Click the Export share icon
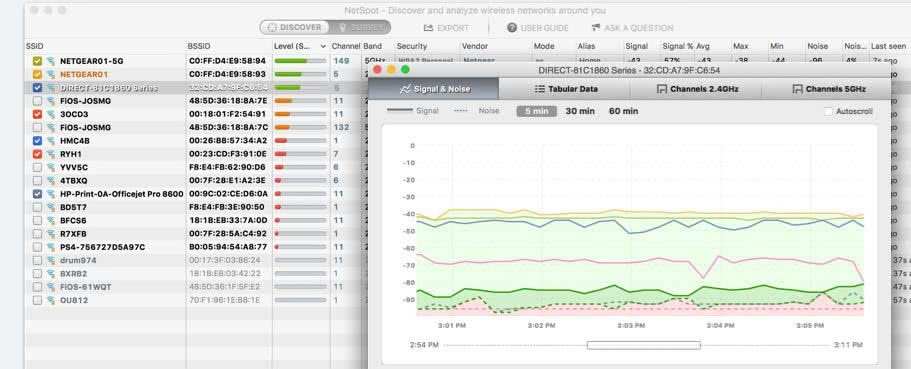The width and height of the screenshot is (911, 369). click(428, 28)
